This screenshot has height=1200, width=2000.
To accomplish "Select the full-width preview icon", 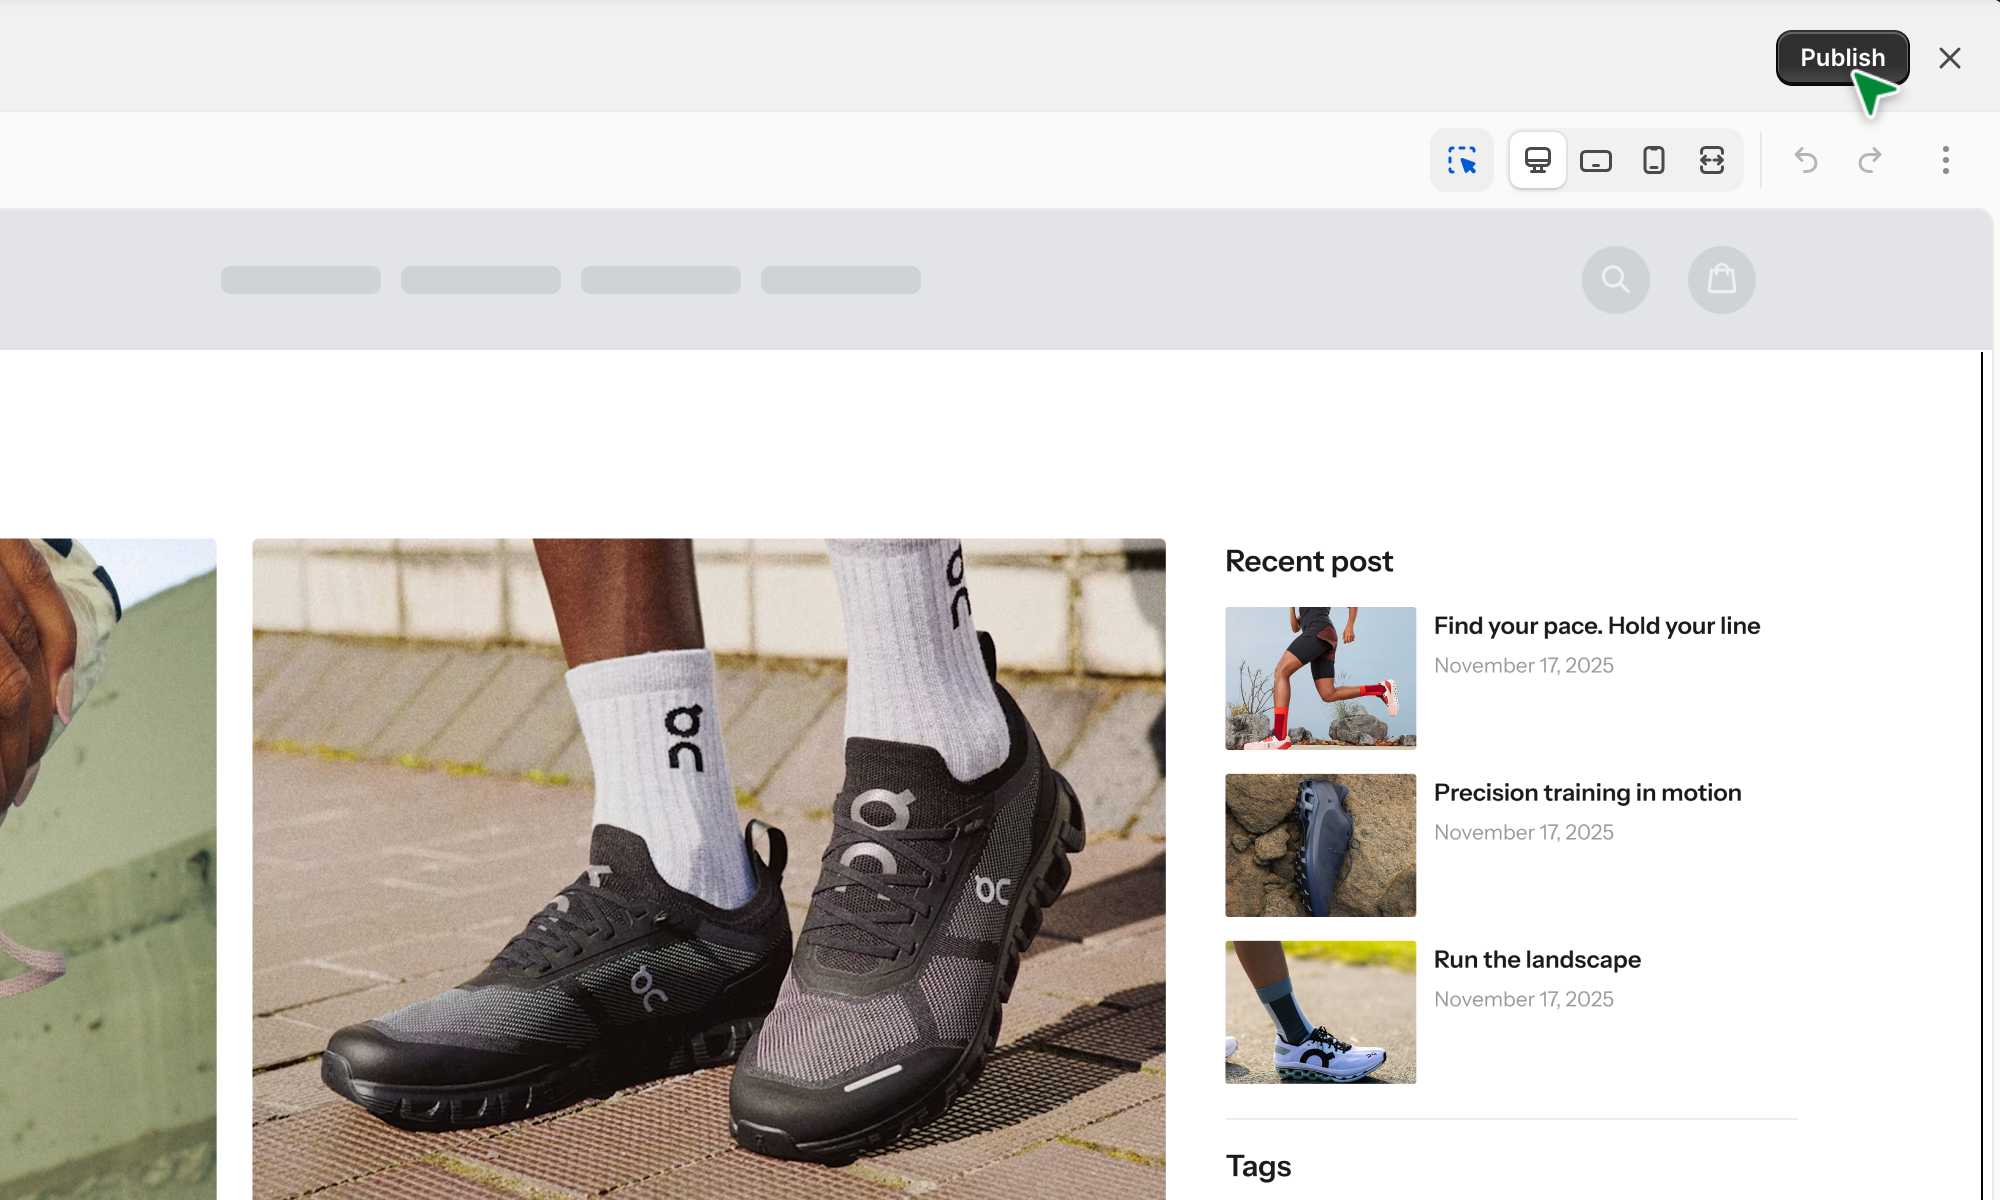I will (x=1711, y=160).
